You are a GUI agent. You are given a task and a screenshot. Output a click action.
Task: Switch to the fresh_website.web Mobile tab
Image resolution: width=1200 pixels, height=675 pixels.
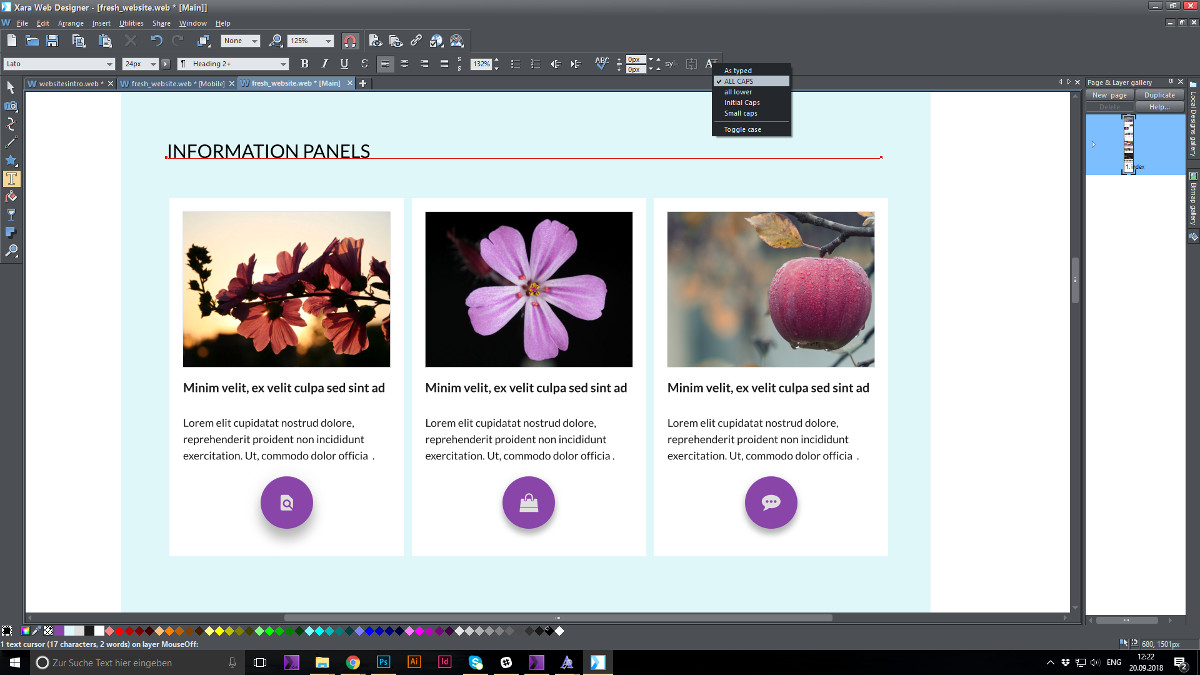(x=170, y=84)
